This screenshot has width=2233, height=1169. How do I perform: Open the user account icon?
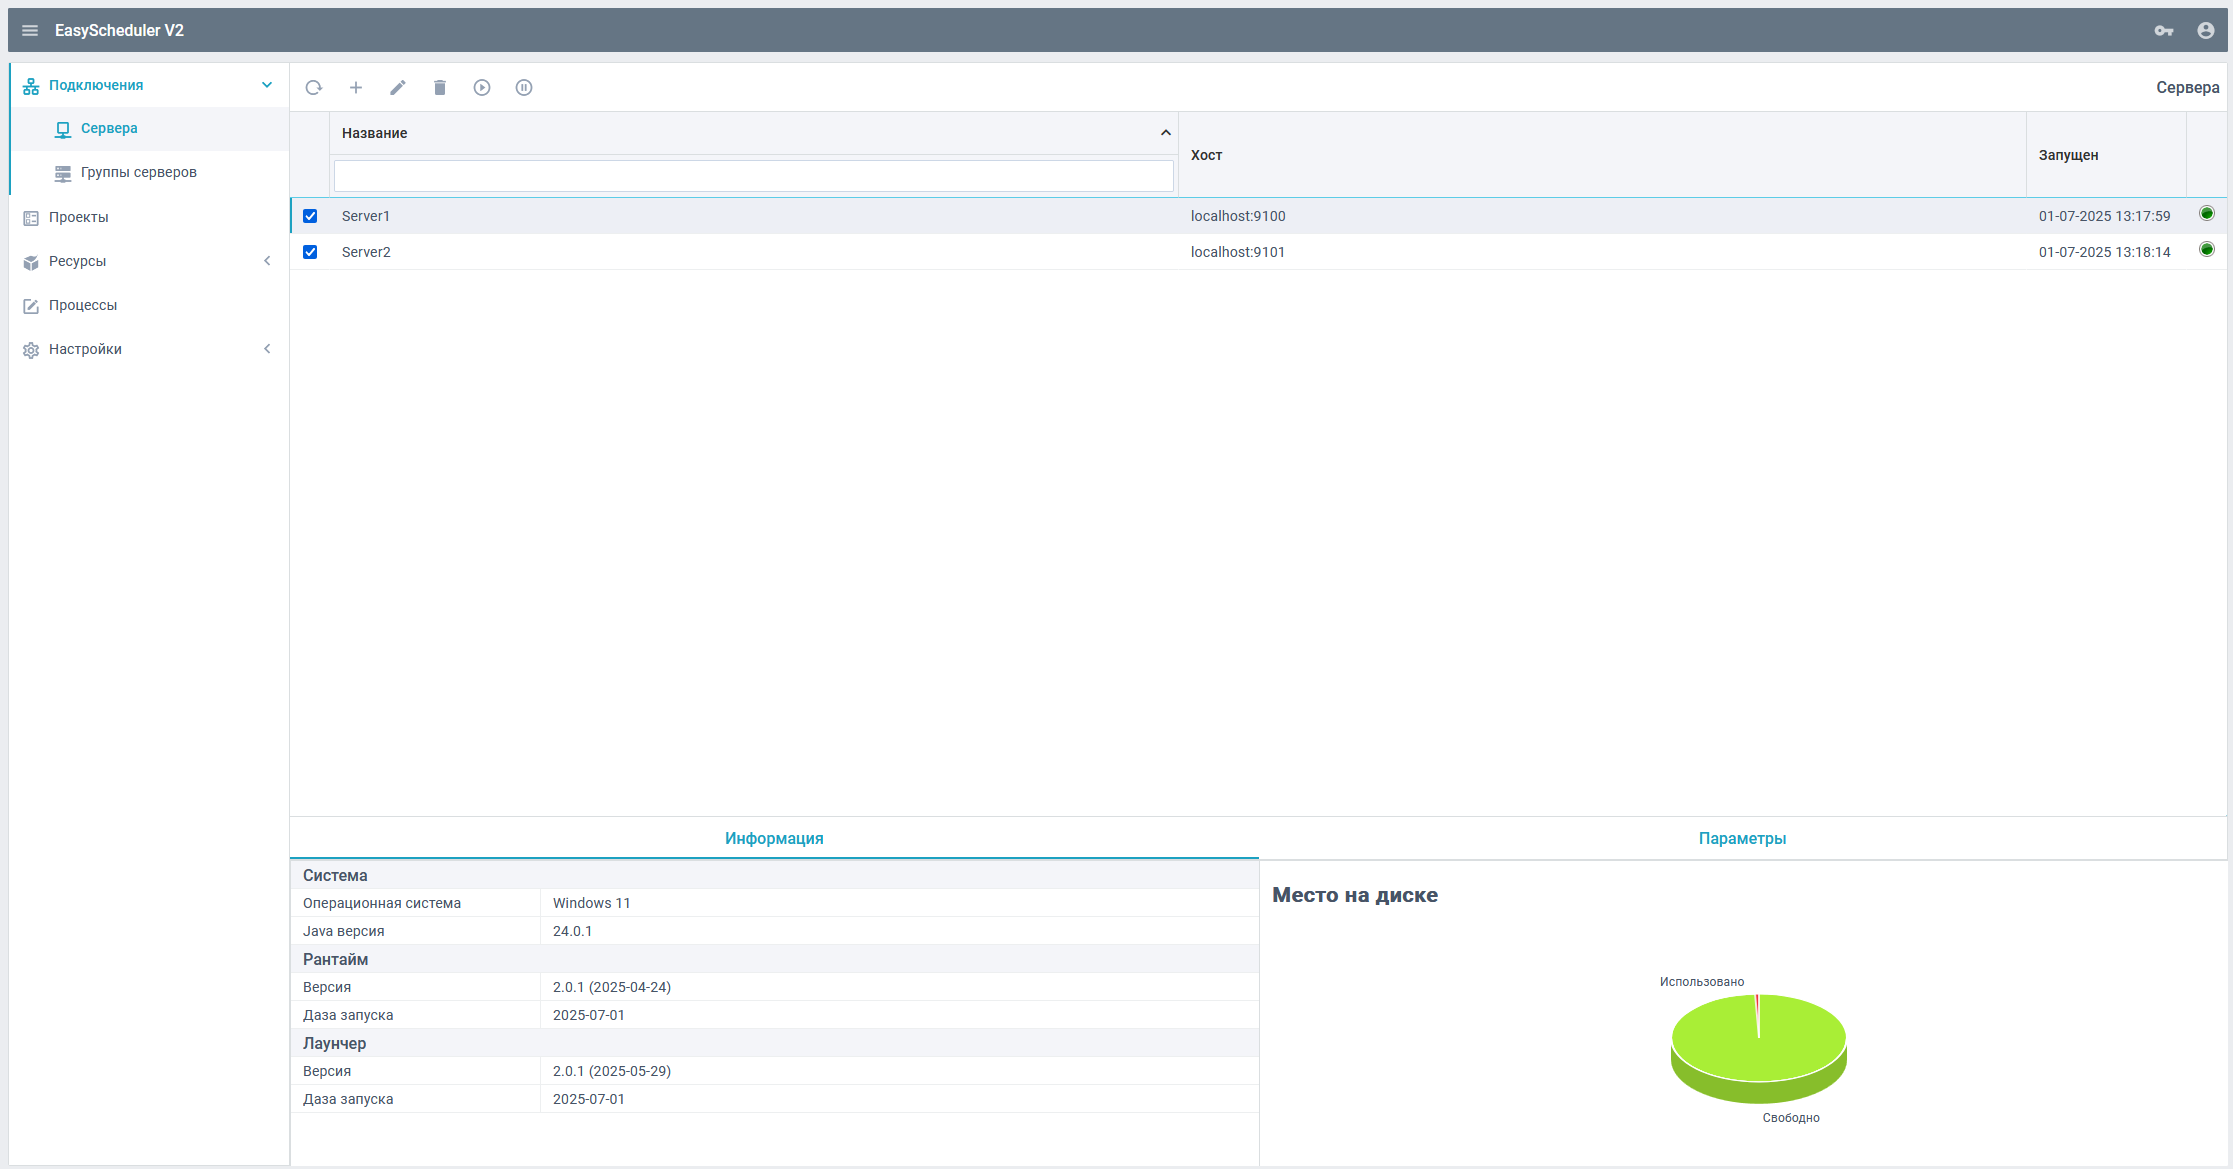(x=2206, y=31)
